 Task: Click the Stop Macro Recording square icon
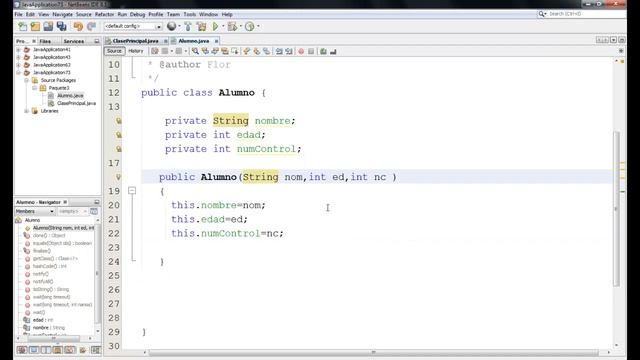(x=311, y=51)
